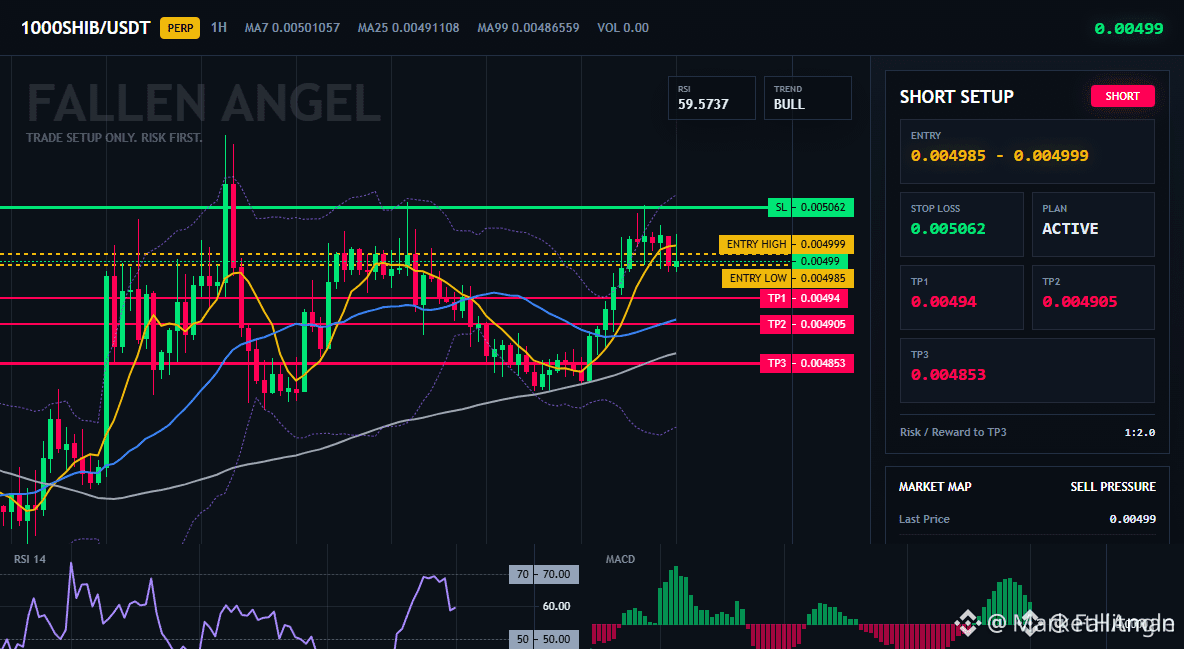Click the Risk / Reward to TP3 label
The image size is (1184, 649).
[x=953, y=432]
